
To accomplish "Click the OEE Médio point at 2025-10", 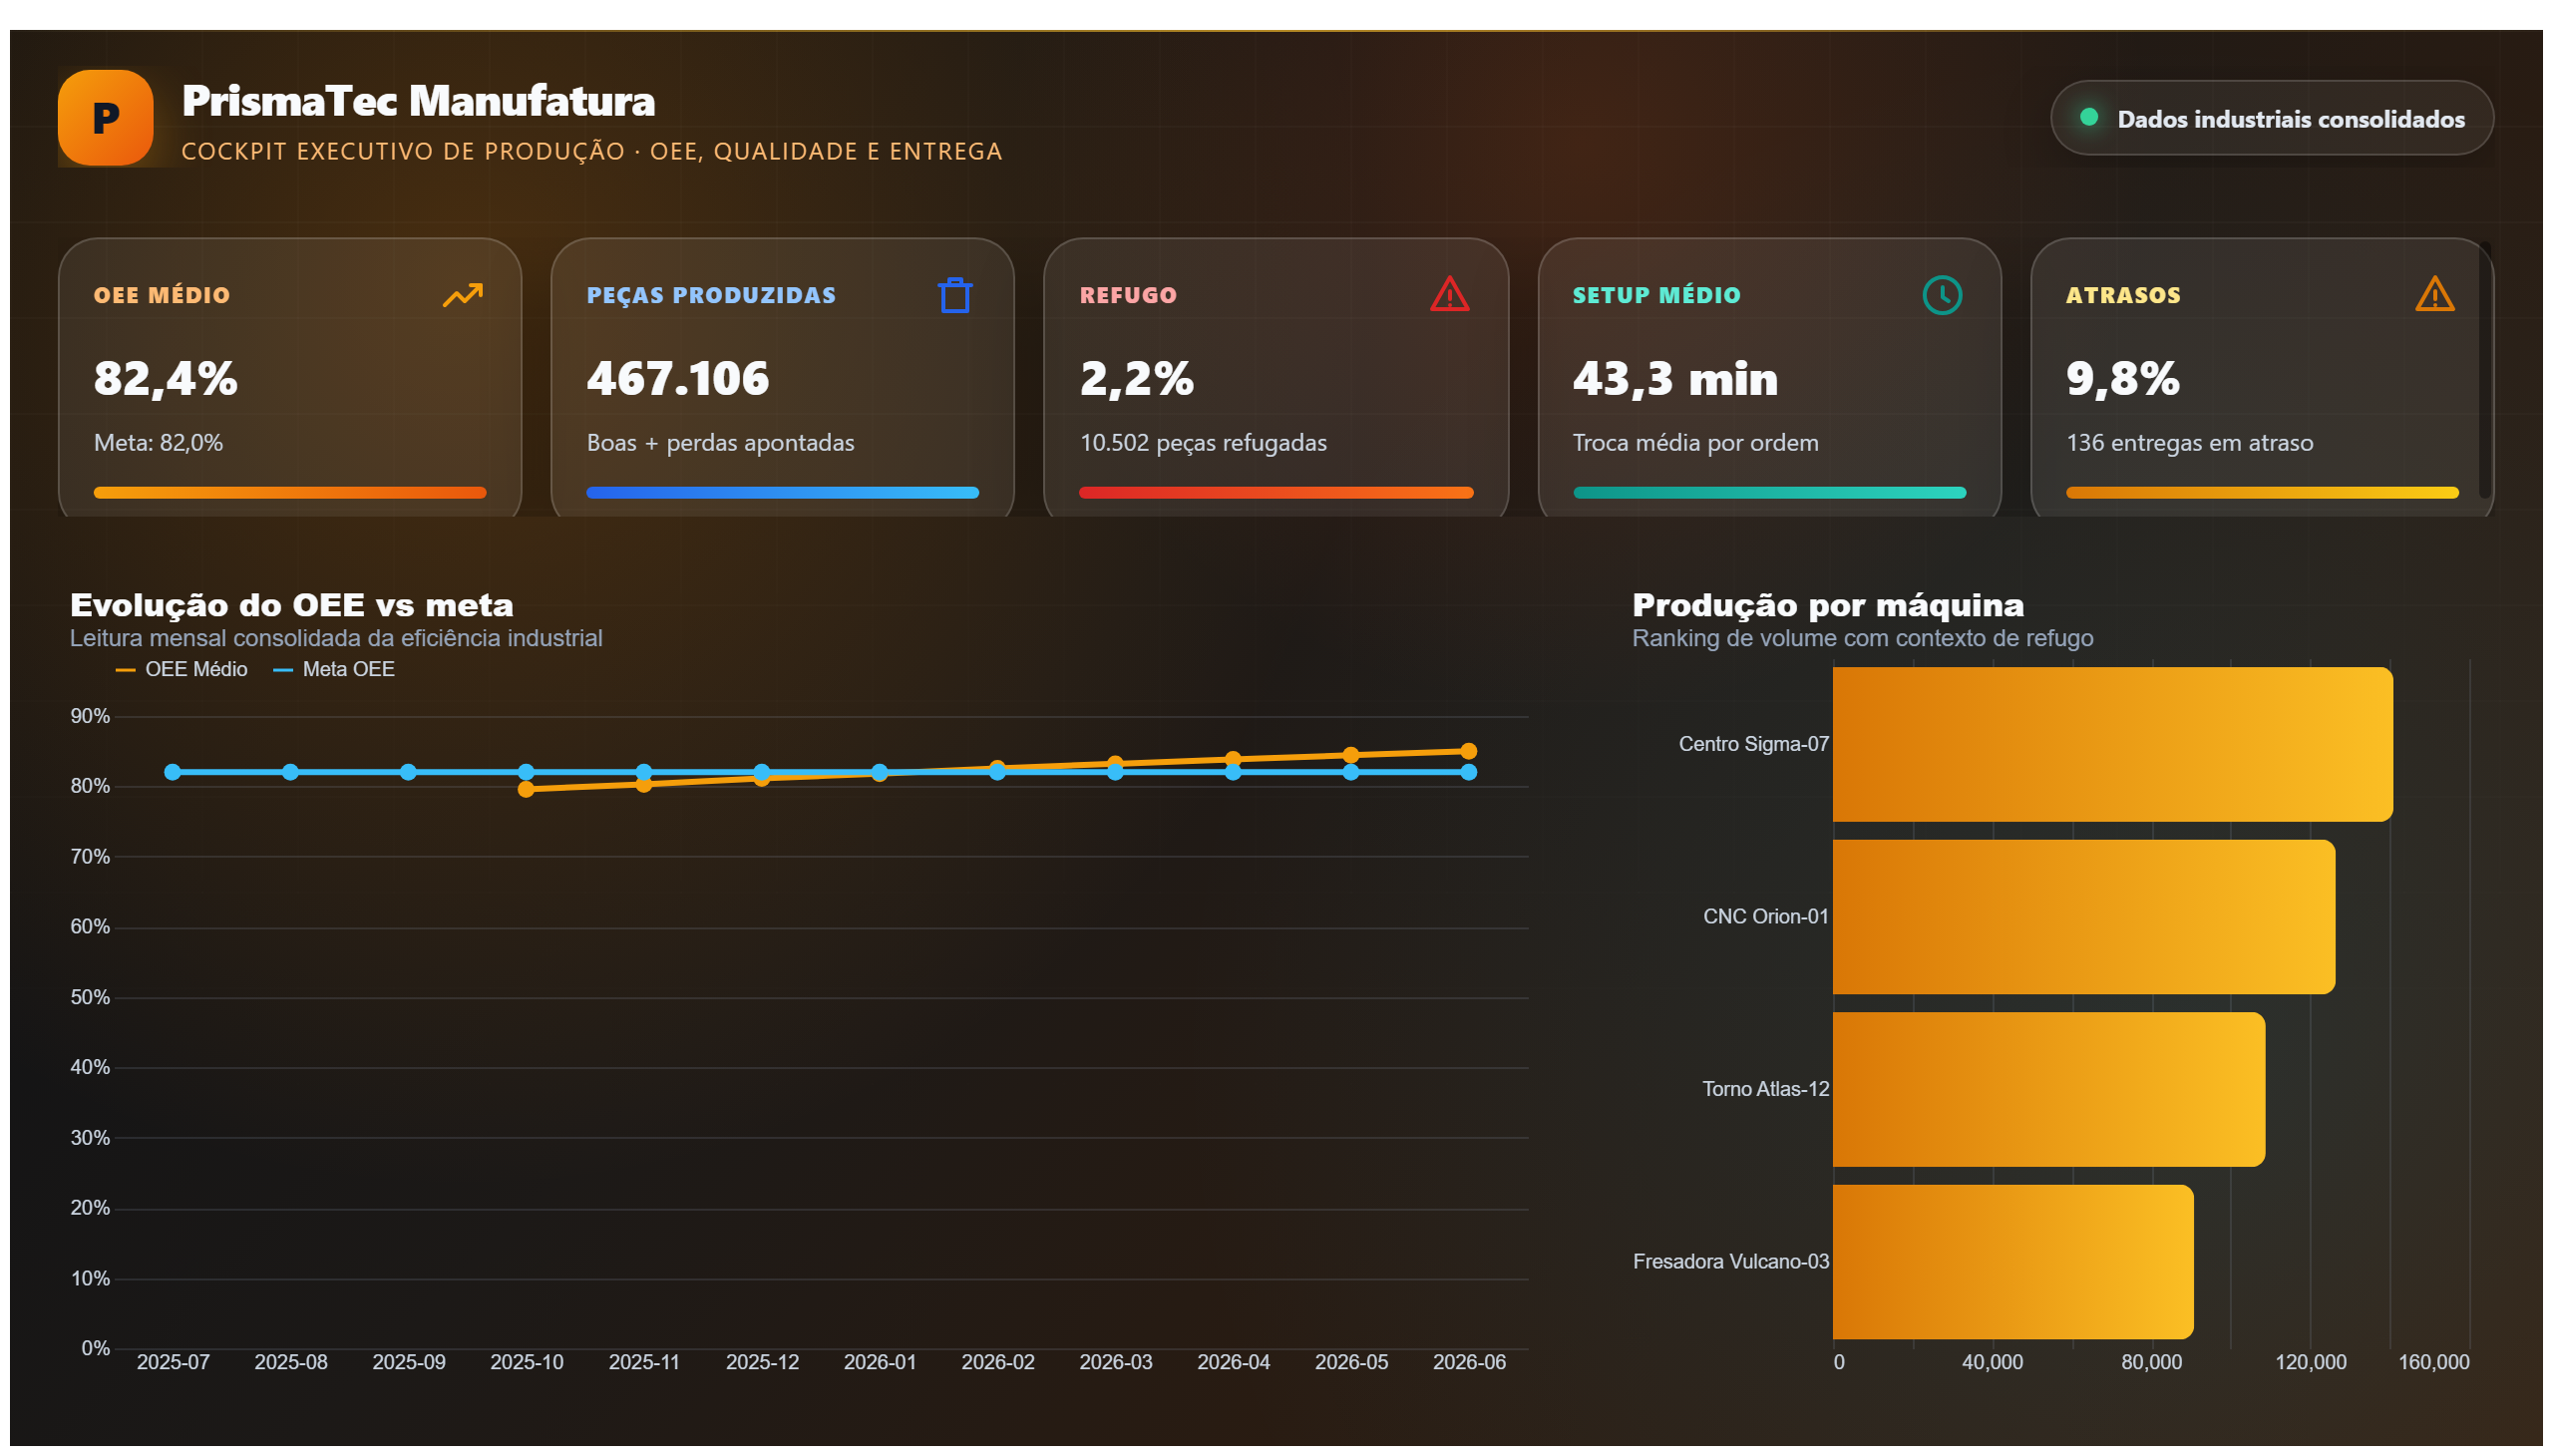I will click(526, 789).
